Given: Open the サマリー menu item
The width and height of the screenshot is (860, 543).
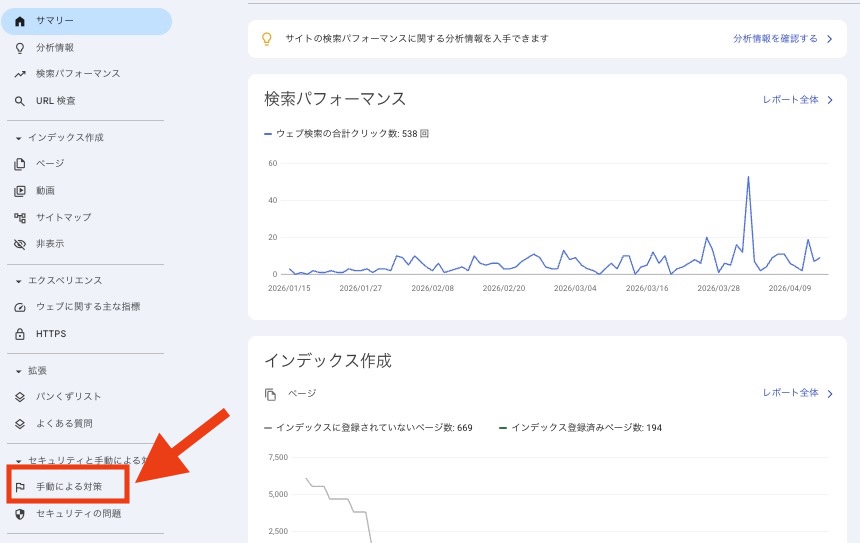Looking at the screenshot, I should (x=87, y=21).
